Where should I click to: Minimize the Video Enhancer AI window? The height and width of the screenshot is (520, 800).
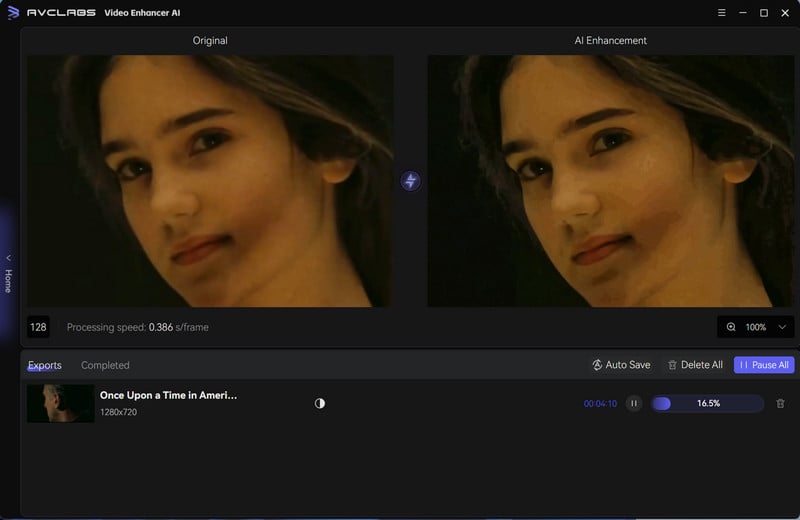743,12
